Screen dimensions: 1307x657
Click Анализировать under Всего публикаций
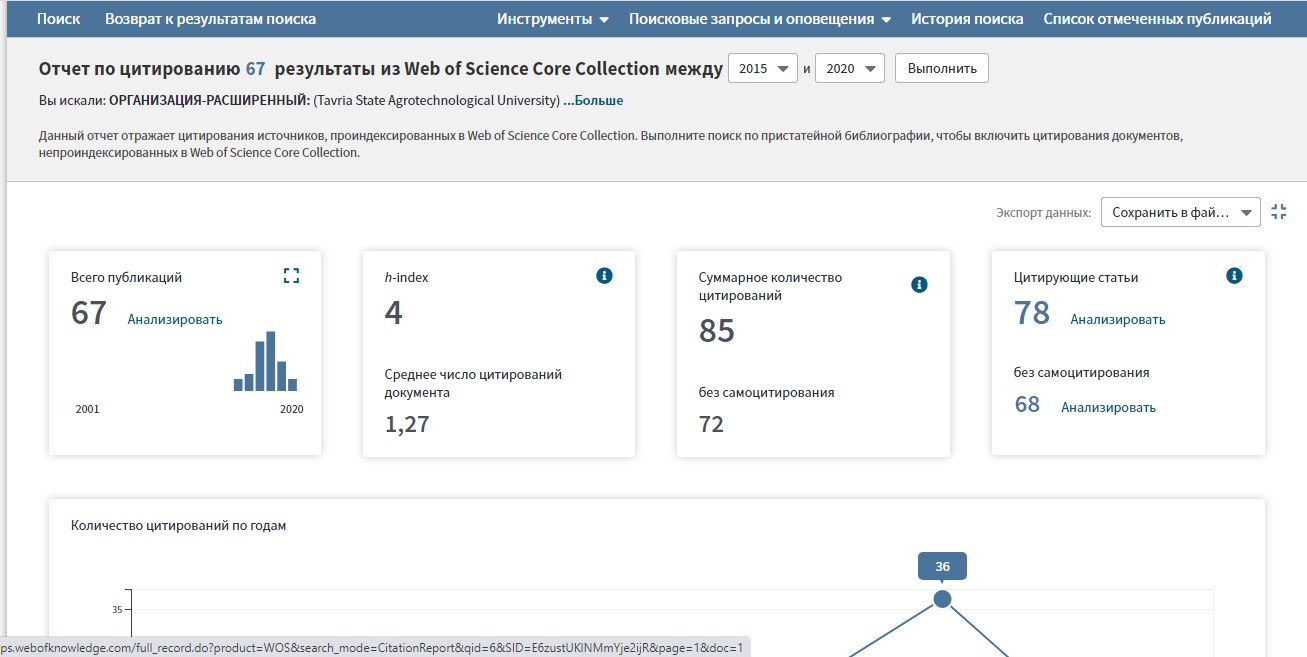(175, 320)
